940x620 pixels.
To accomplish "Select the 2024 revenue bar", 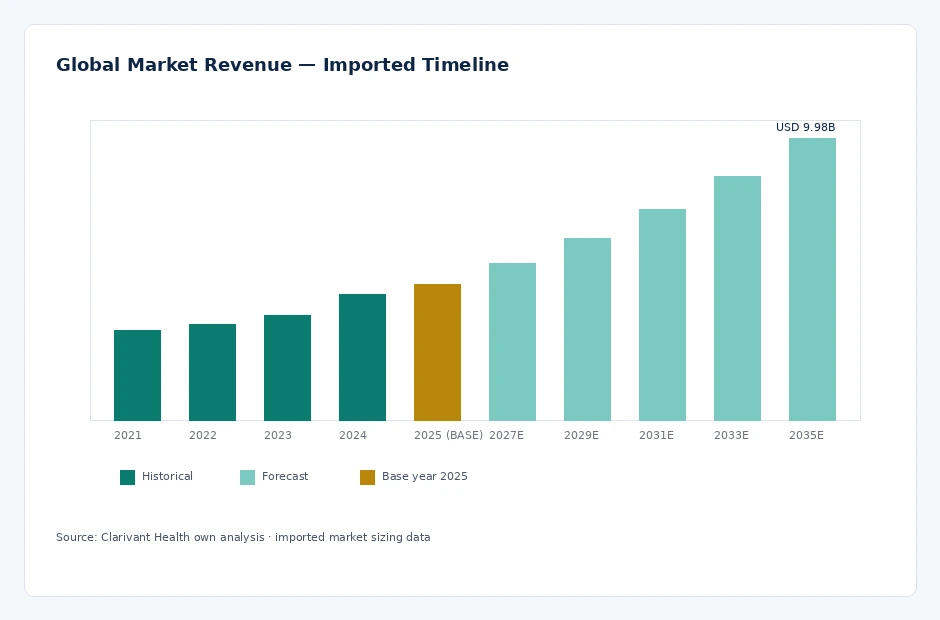I will [362, 357].
